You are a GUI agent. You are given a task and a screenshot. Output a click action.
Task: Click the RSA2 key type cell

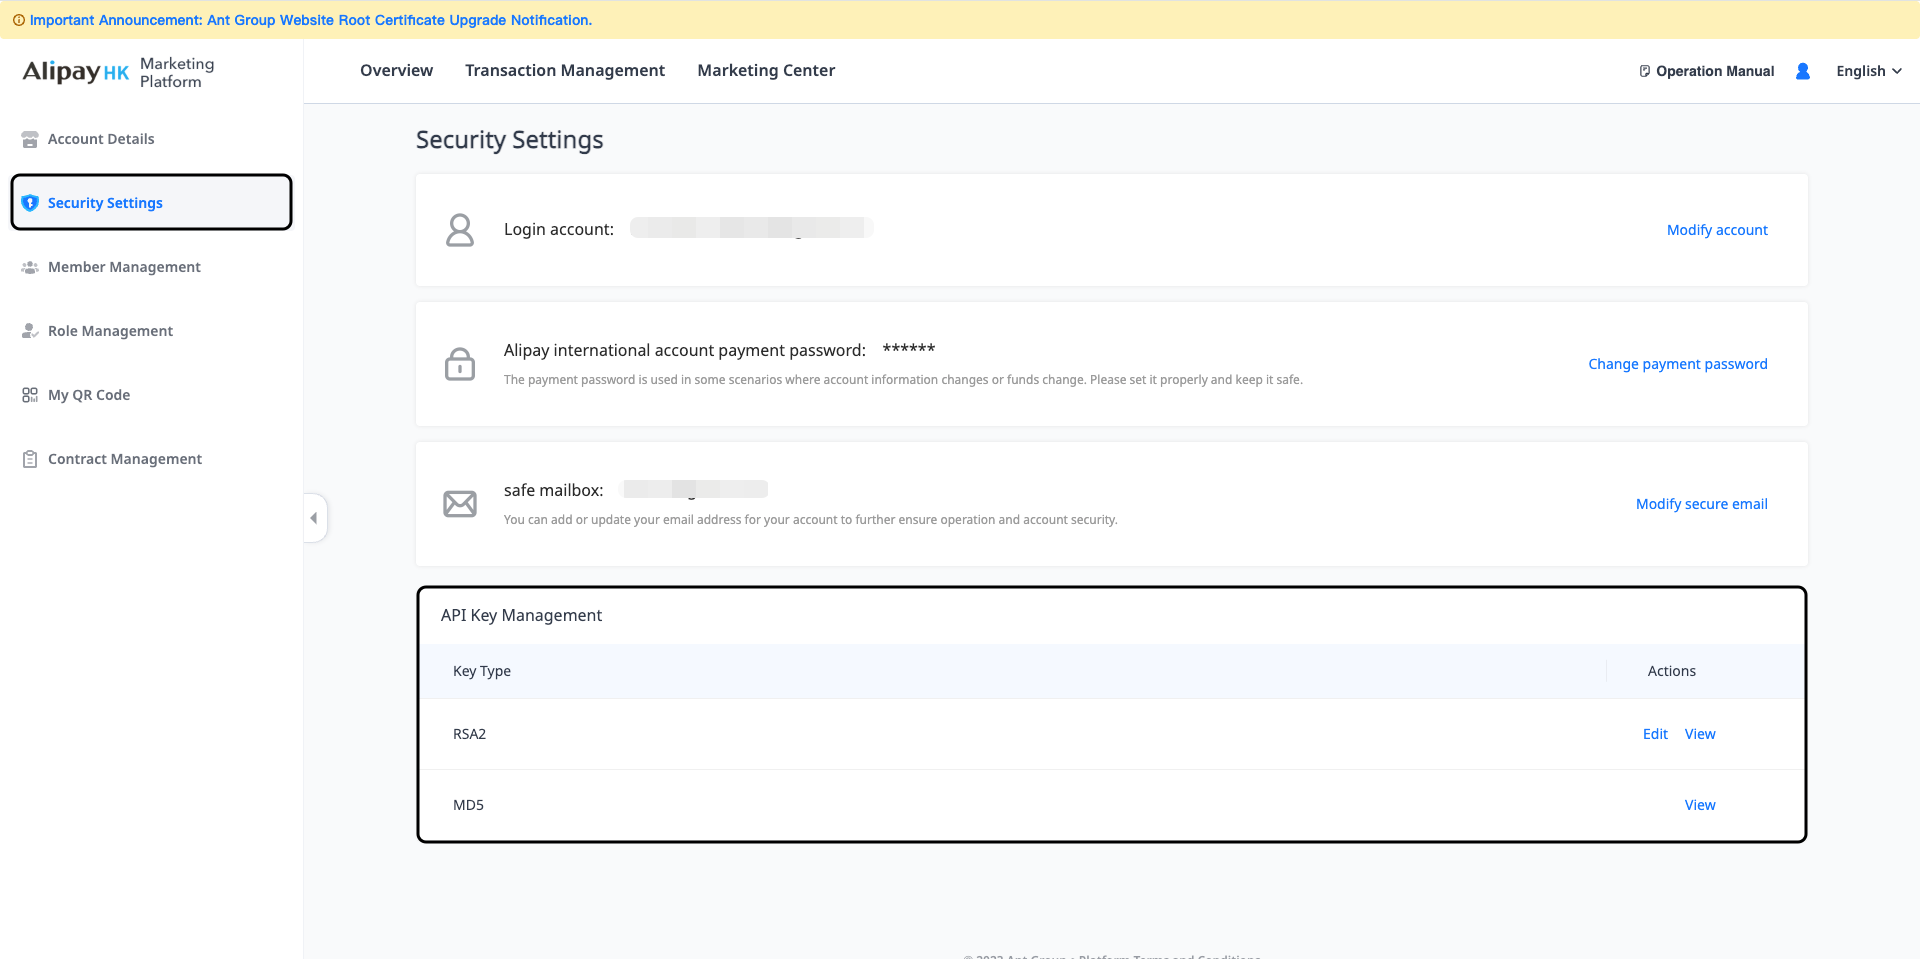click(x=470, y=734)
